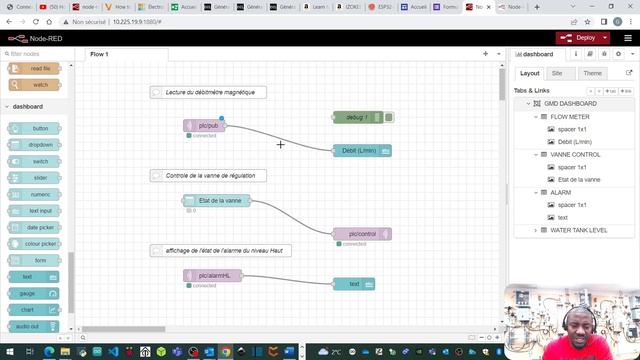Open the sidebar debug messages icon

[604, 54]
